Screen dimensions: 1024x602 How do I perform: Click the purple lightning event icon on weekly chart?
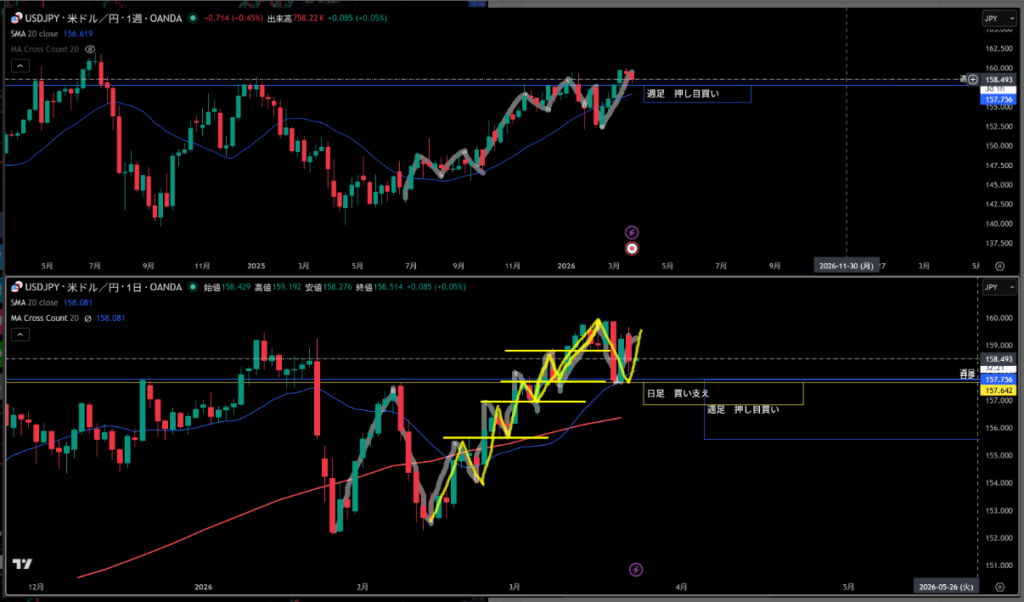[x=631, y=231]
